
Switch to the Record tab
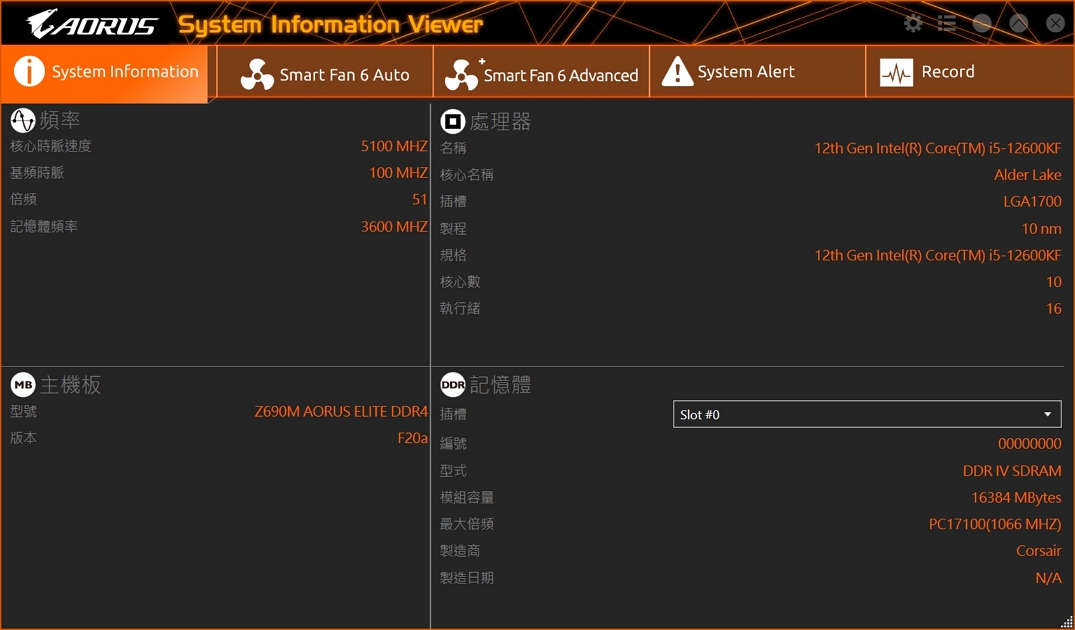click(x=970, y=72)
